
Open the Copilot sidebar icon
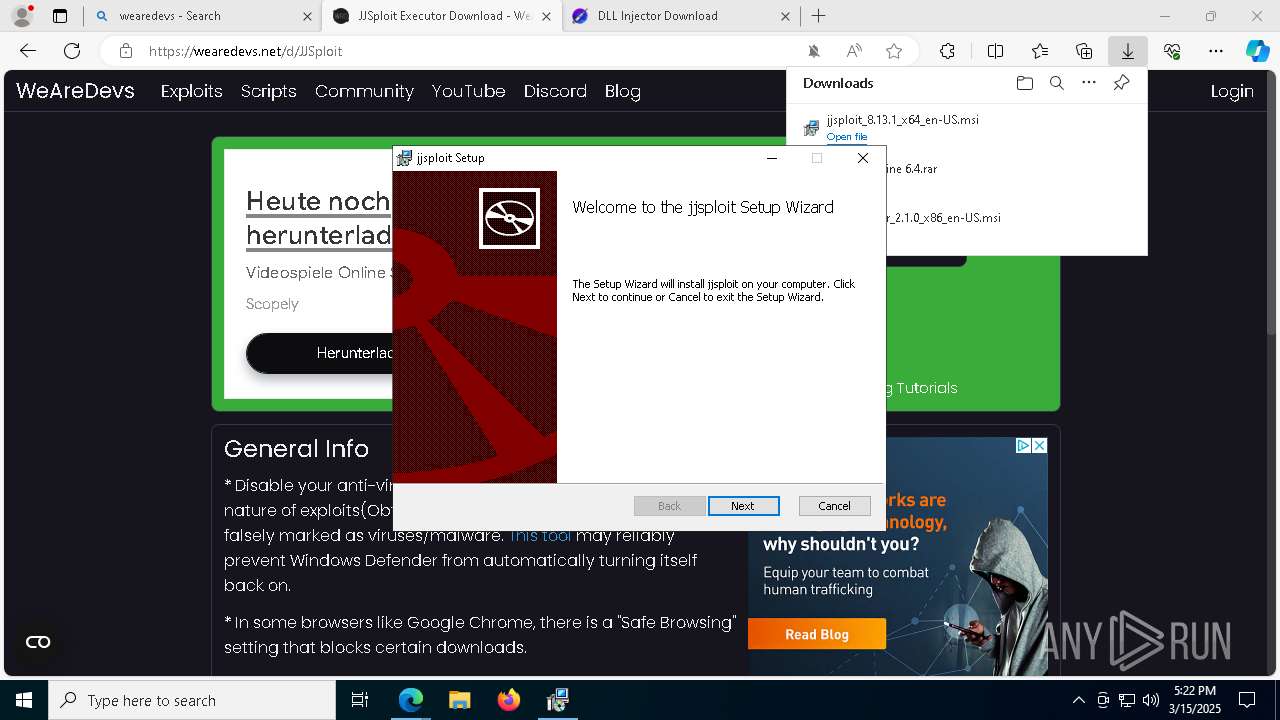[x=1257, y=51]
